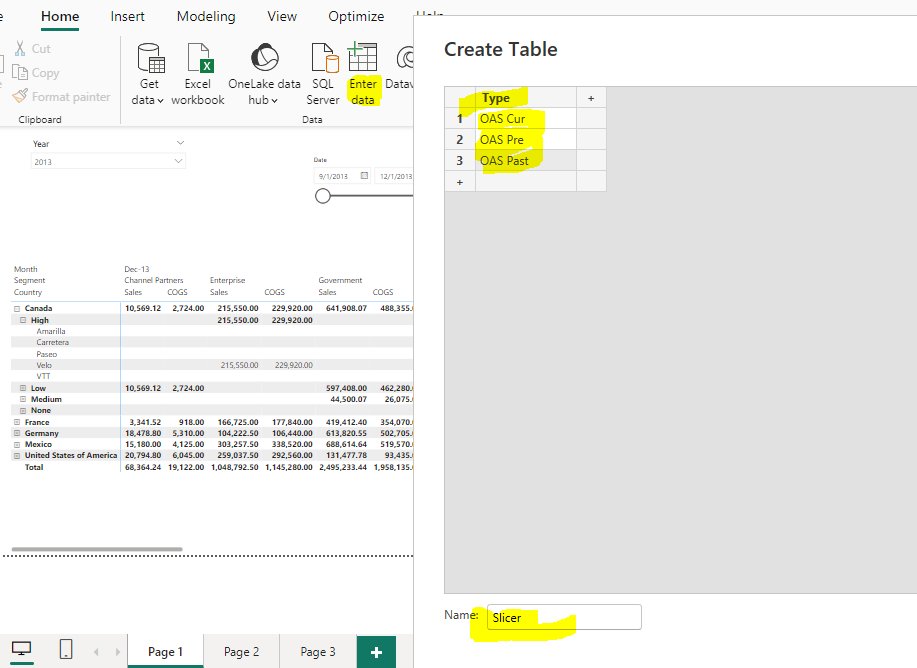Open the 2013 year dropdown
The width and height of the screenshot is (917, 668).
point(108,161)
